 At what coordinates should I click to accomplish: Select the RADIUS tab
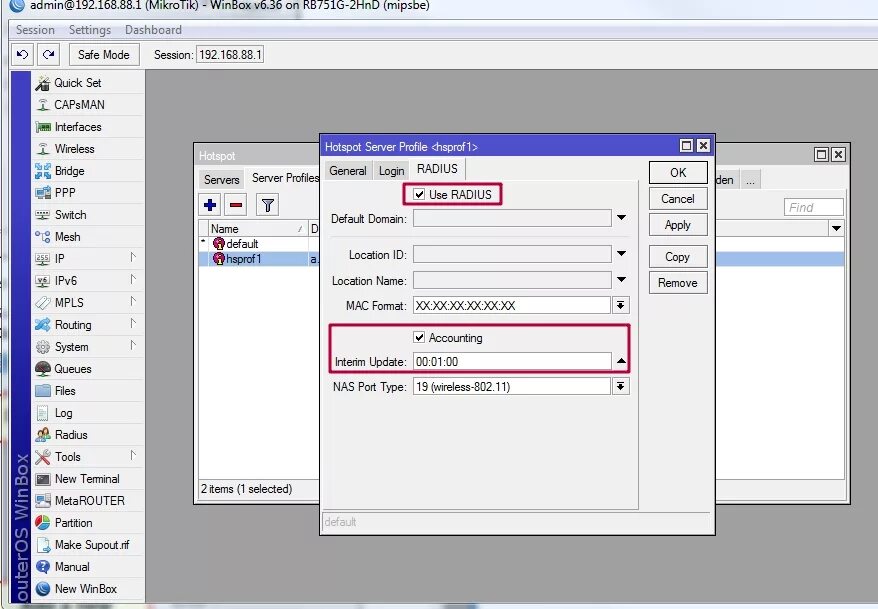437,169
